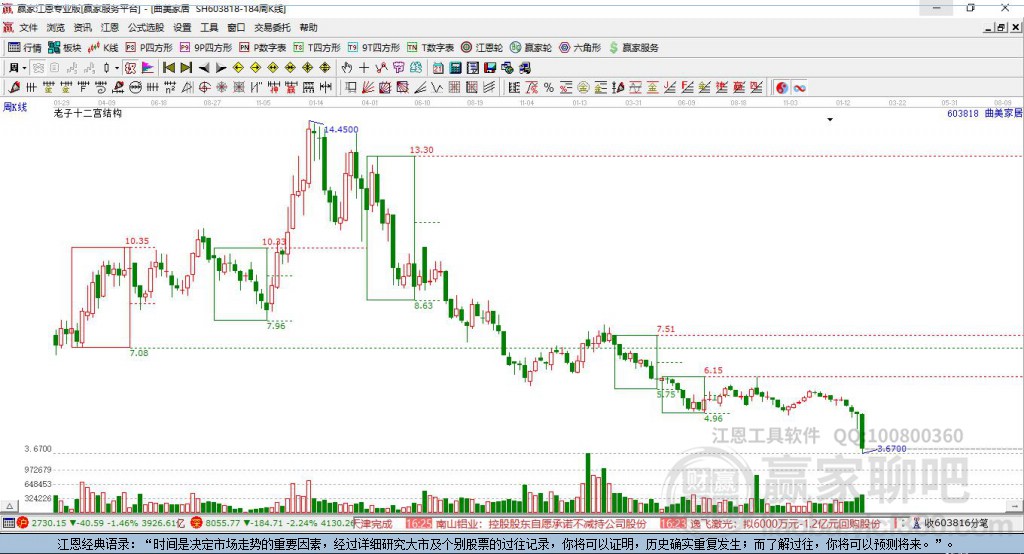Click the red circular target icon
The image size is (1024, 554).
pos(204,88)
